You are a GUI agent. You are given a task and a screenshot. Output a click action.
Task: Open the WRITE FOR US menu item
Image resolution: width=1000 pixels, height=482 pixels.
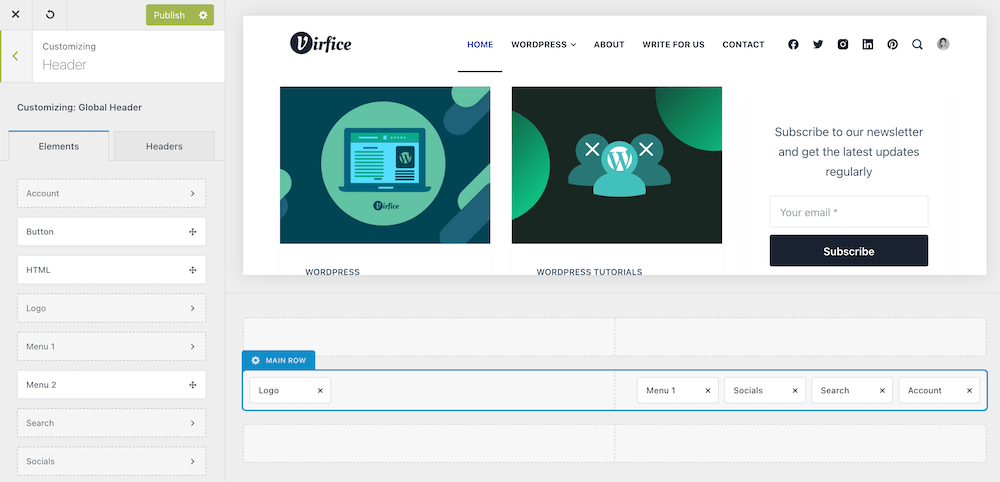pos(673,45)
